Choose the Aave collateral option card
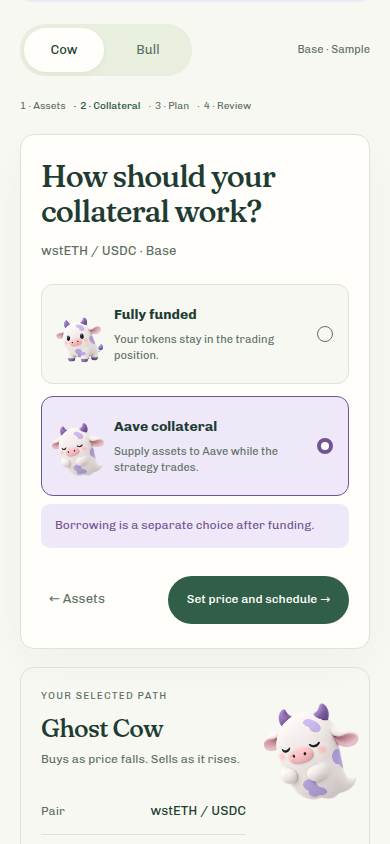This screenshot has height=844, width=390. point(195,446)
